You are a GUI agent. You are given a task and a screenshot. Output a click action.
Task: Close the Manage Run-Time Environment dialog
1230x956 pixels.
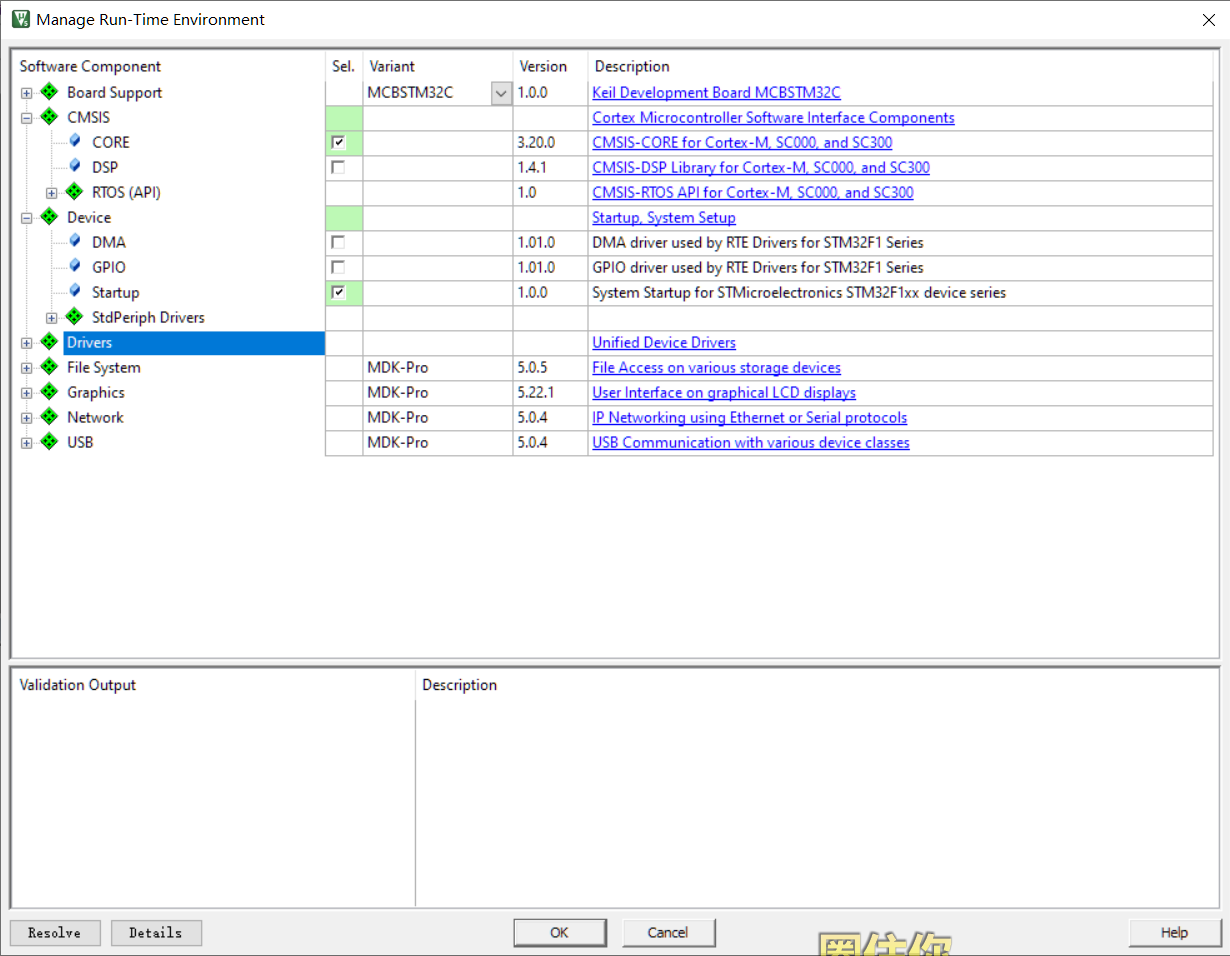pos(1207,19)
